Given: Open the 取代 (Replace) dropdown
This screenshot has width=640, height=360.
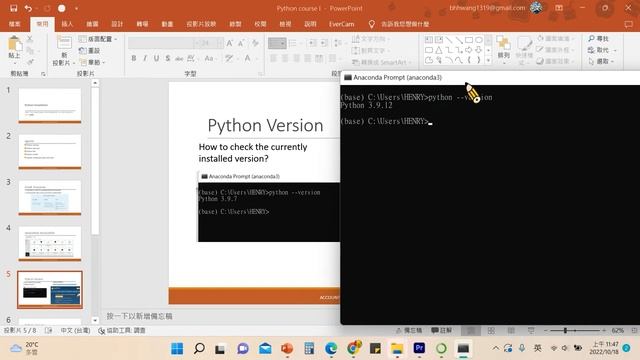Looking at the screenshot, I should (602, 50).
